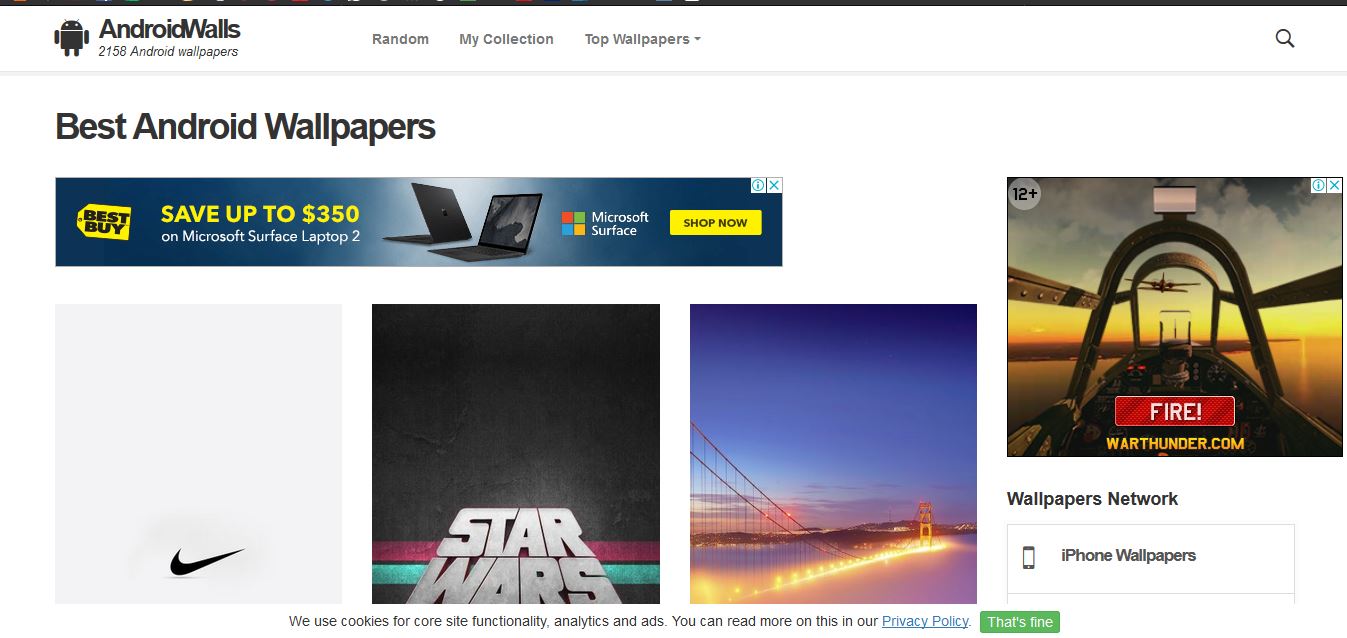Screen dimensions: 1347x638
Task: Open the Star Wars wallpaper thumbnail
Action: click(x=516, y=454)
